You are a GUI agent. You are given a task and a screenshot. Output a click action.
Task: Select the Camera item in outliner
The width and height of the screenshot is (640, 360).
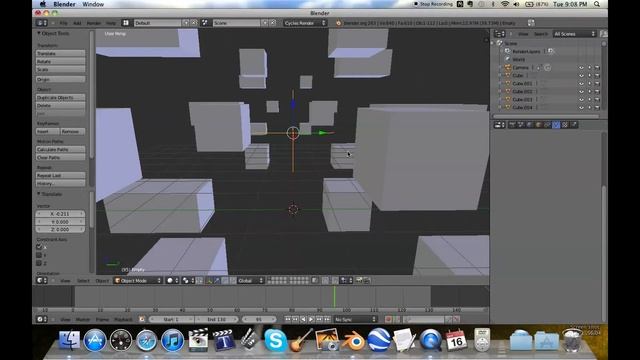pyautogui.click(x=520, y=67)
